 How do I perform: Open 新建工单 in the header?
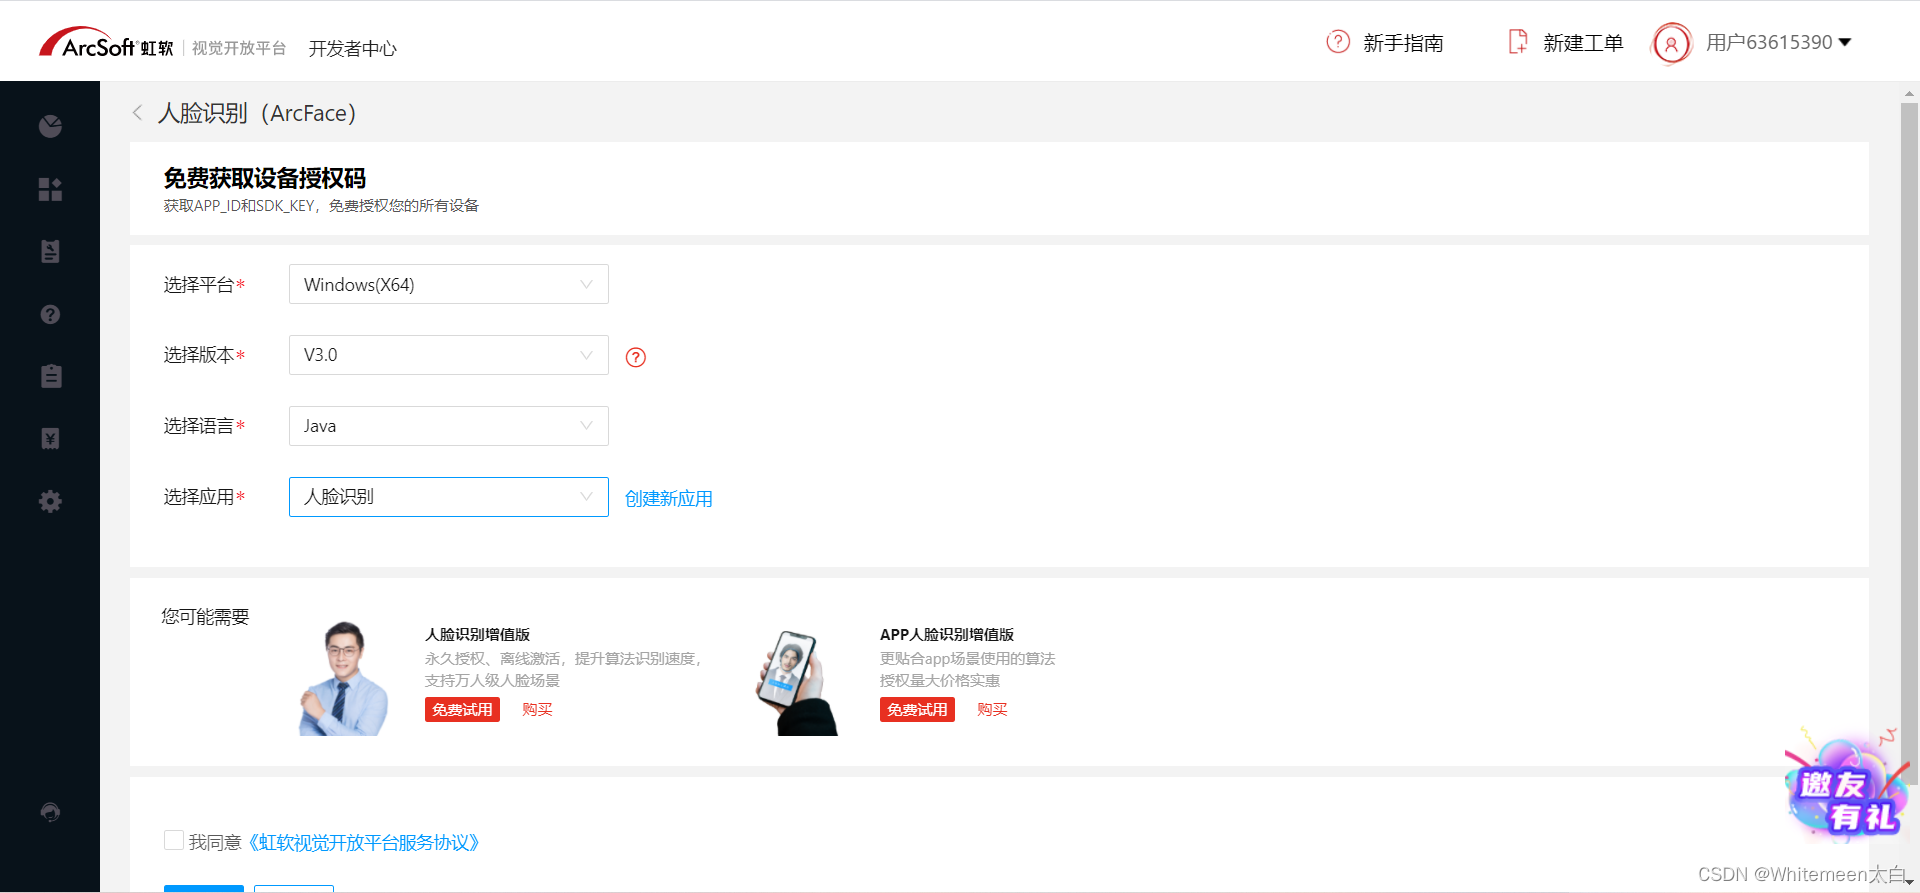(1583, 43)
